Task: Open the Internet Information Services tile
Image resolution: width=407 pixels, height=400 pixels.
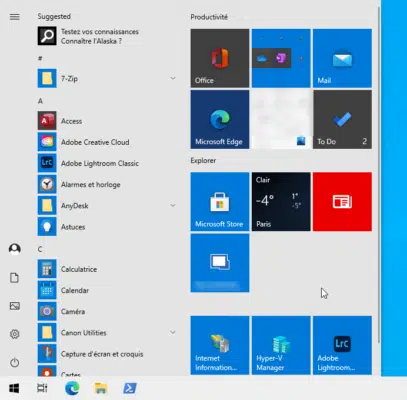Action: 220,346
